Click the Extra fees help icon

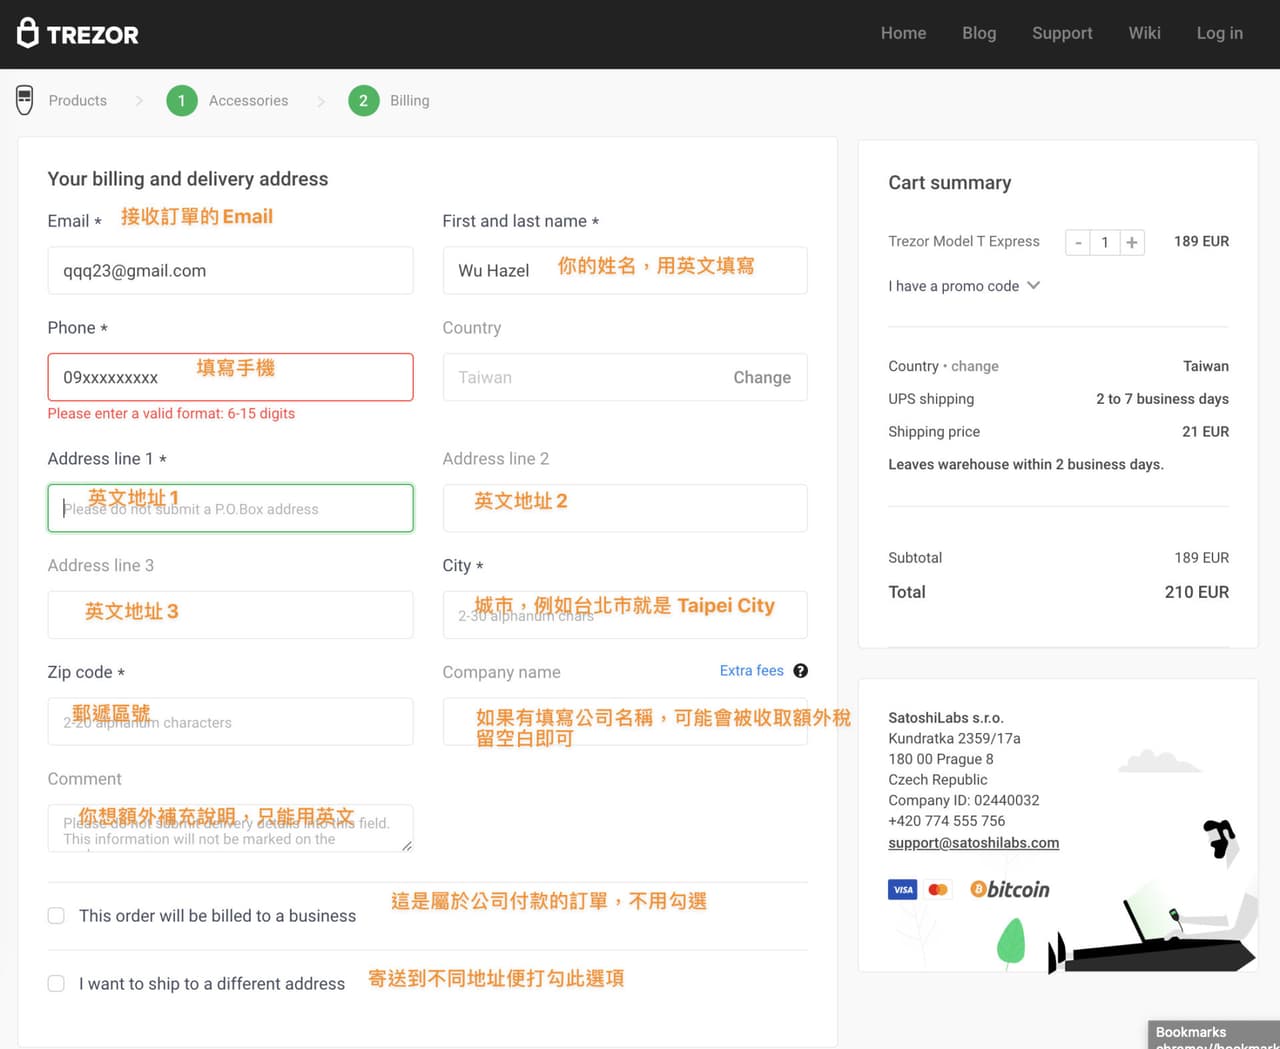pos(800,671)
